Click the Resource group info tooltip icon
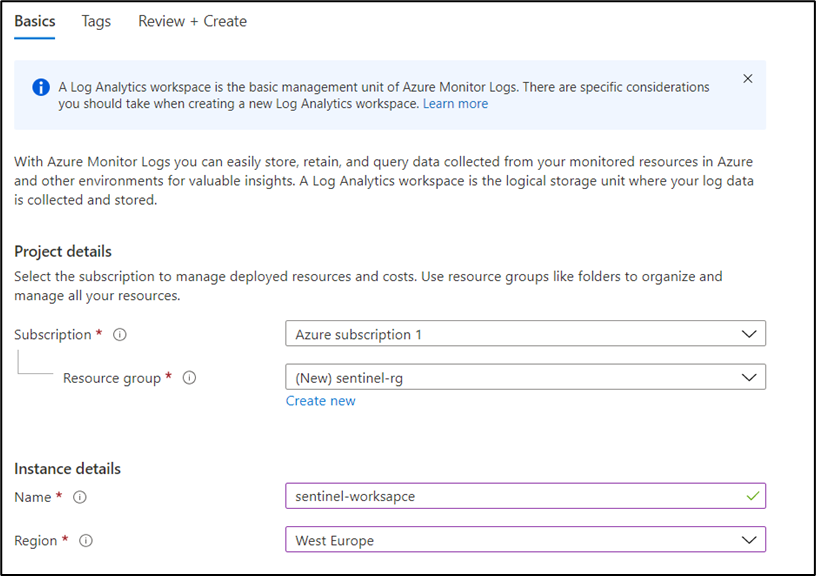The height and width of the screenshot is (576, 816). pos(189,378)
